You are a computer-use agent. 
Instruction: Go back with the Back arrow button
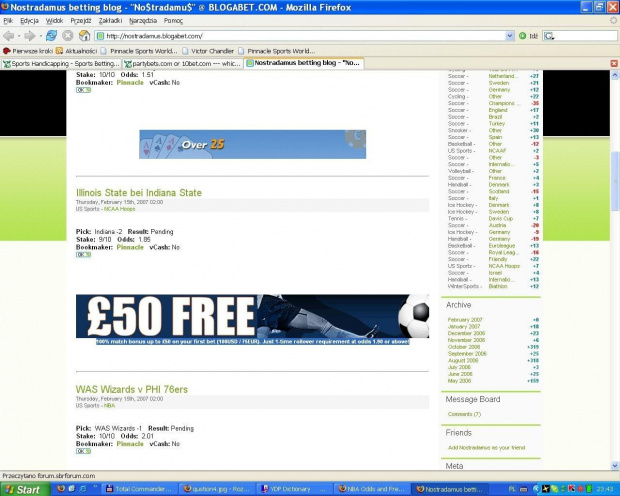pyautogui.click(x=8, y=36)
